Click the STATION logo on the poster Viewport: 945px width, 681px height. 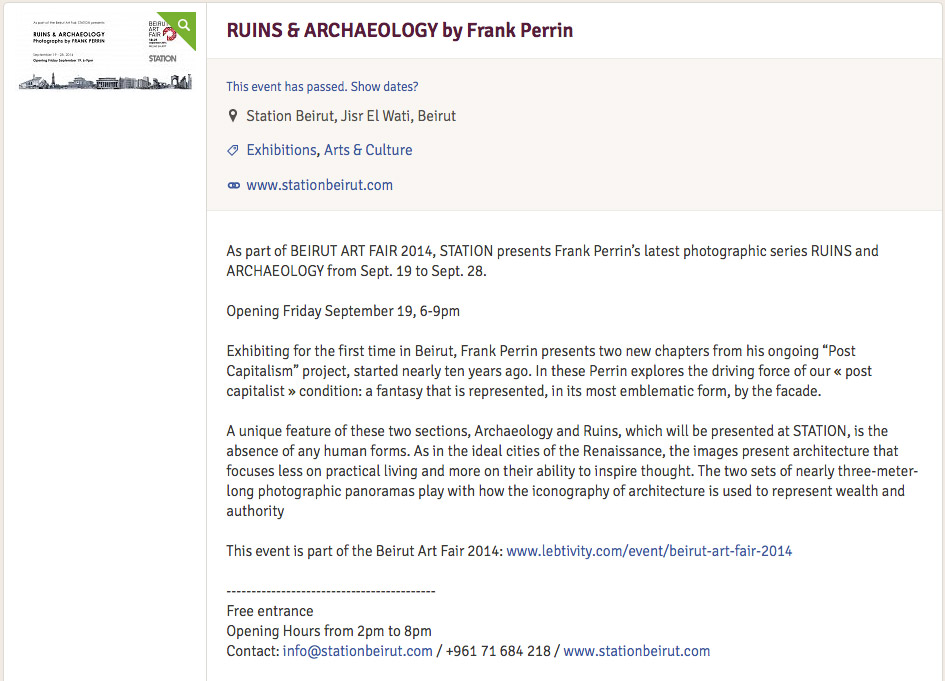coord(163,58)
